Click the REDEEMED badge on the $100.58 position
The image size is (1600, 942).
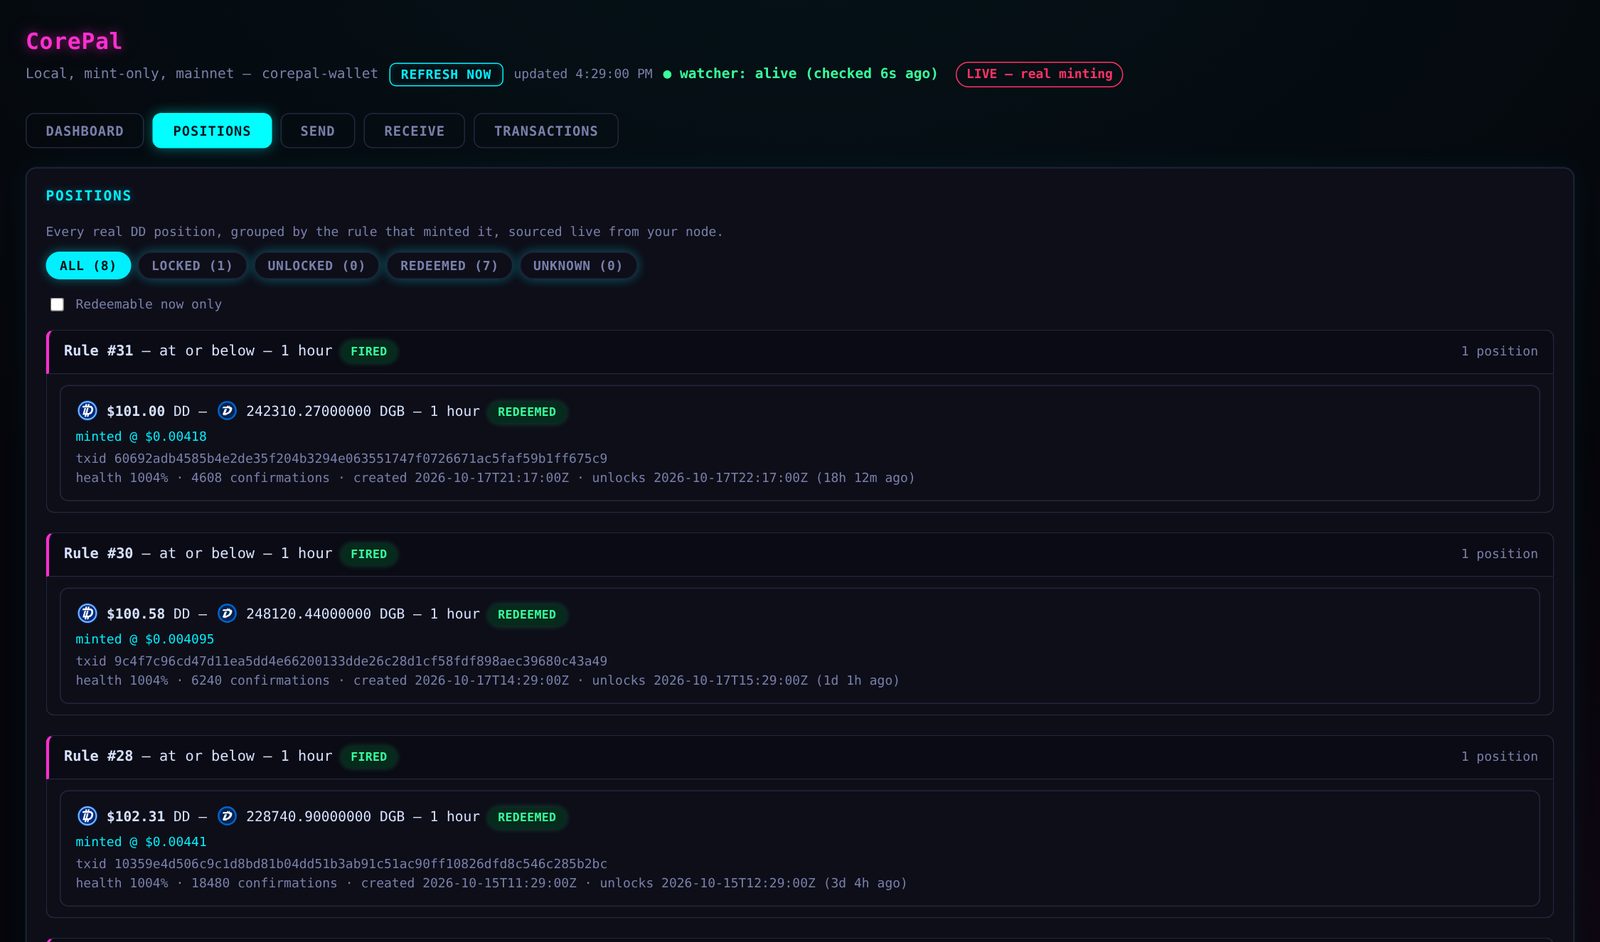527,615
